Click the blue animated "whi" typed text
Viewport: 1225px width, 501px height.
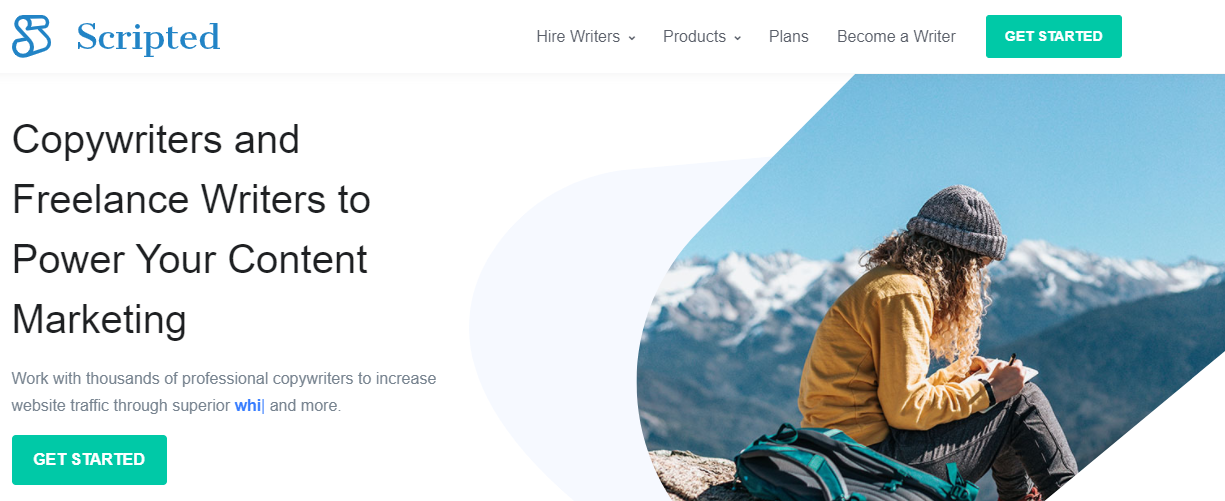(x=248, y=406)
